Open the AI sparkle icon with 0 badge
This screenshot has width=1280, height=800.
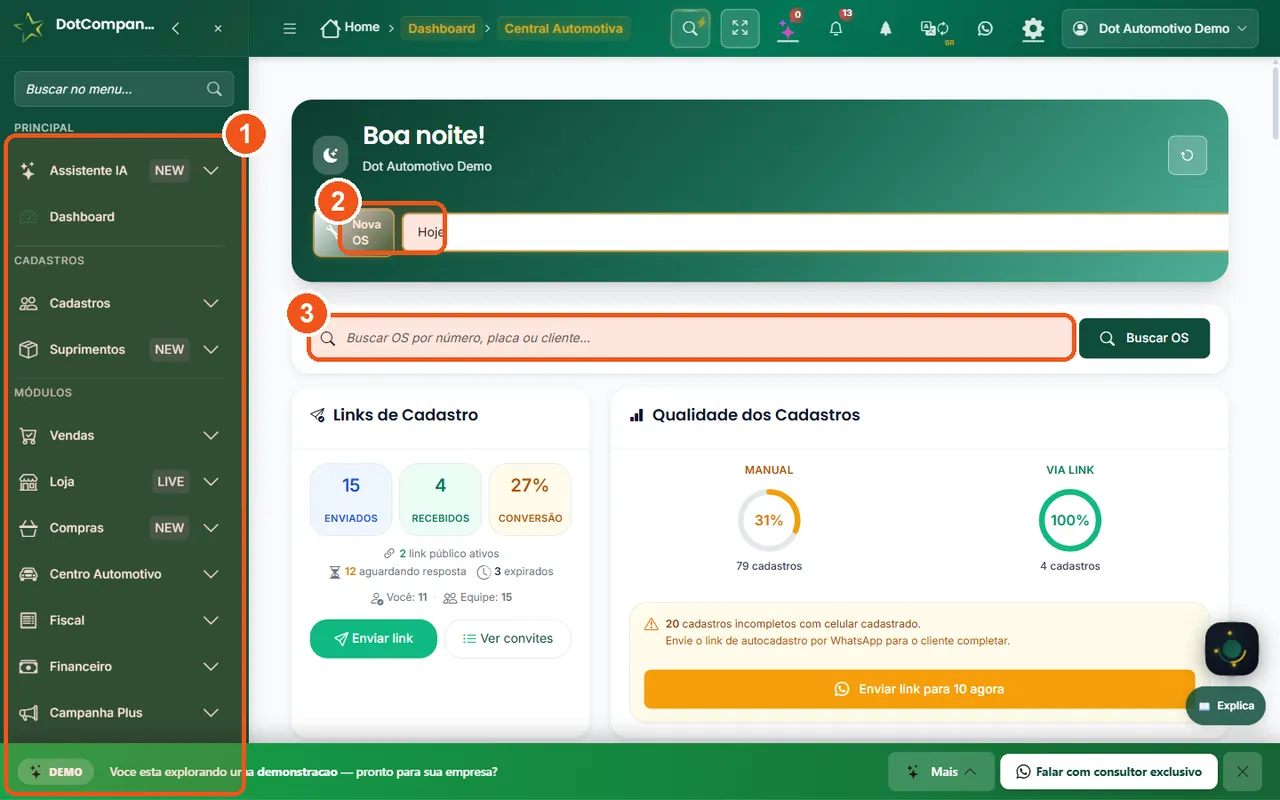788,29
